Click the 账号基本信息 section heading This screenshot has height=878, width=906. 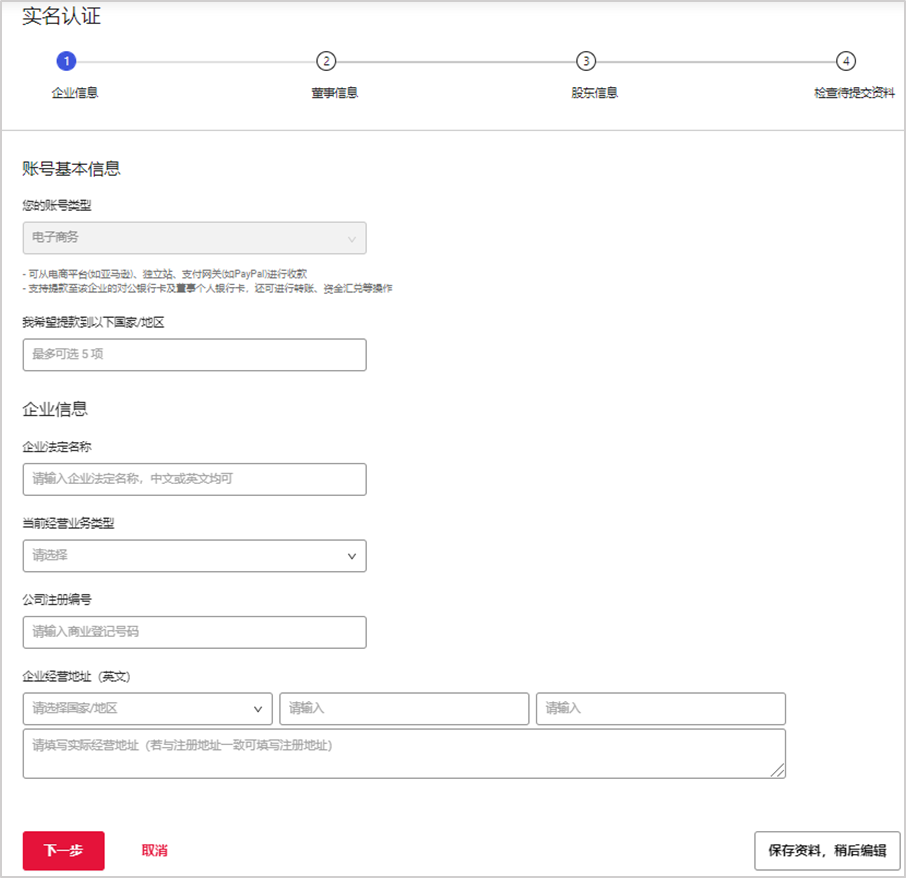click(x=71, y=169)
